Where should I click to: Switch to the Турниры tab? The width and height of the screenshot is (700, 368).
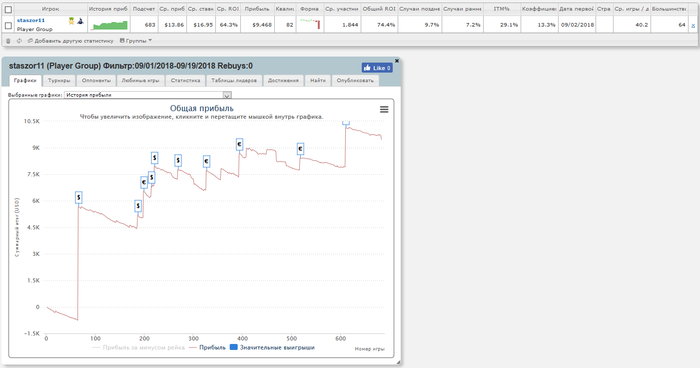click(59, 80)
